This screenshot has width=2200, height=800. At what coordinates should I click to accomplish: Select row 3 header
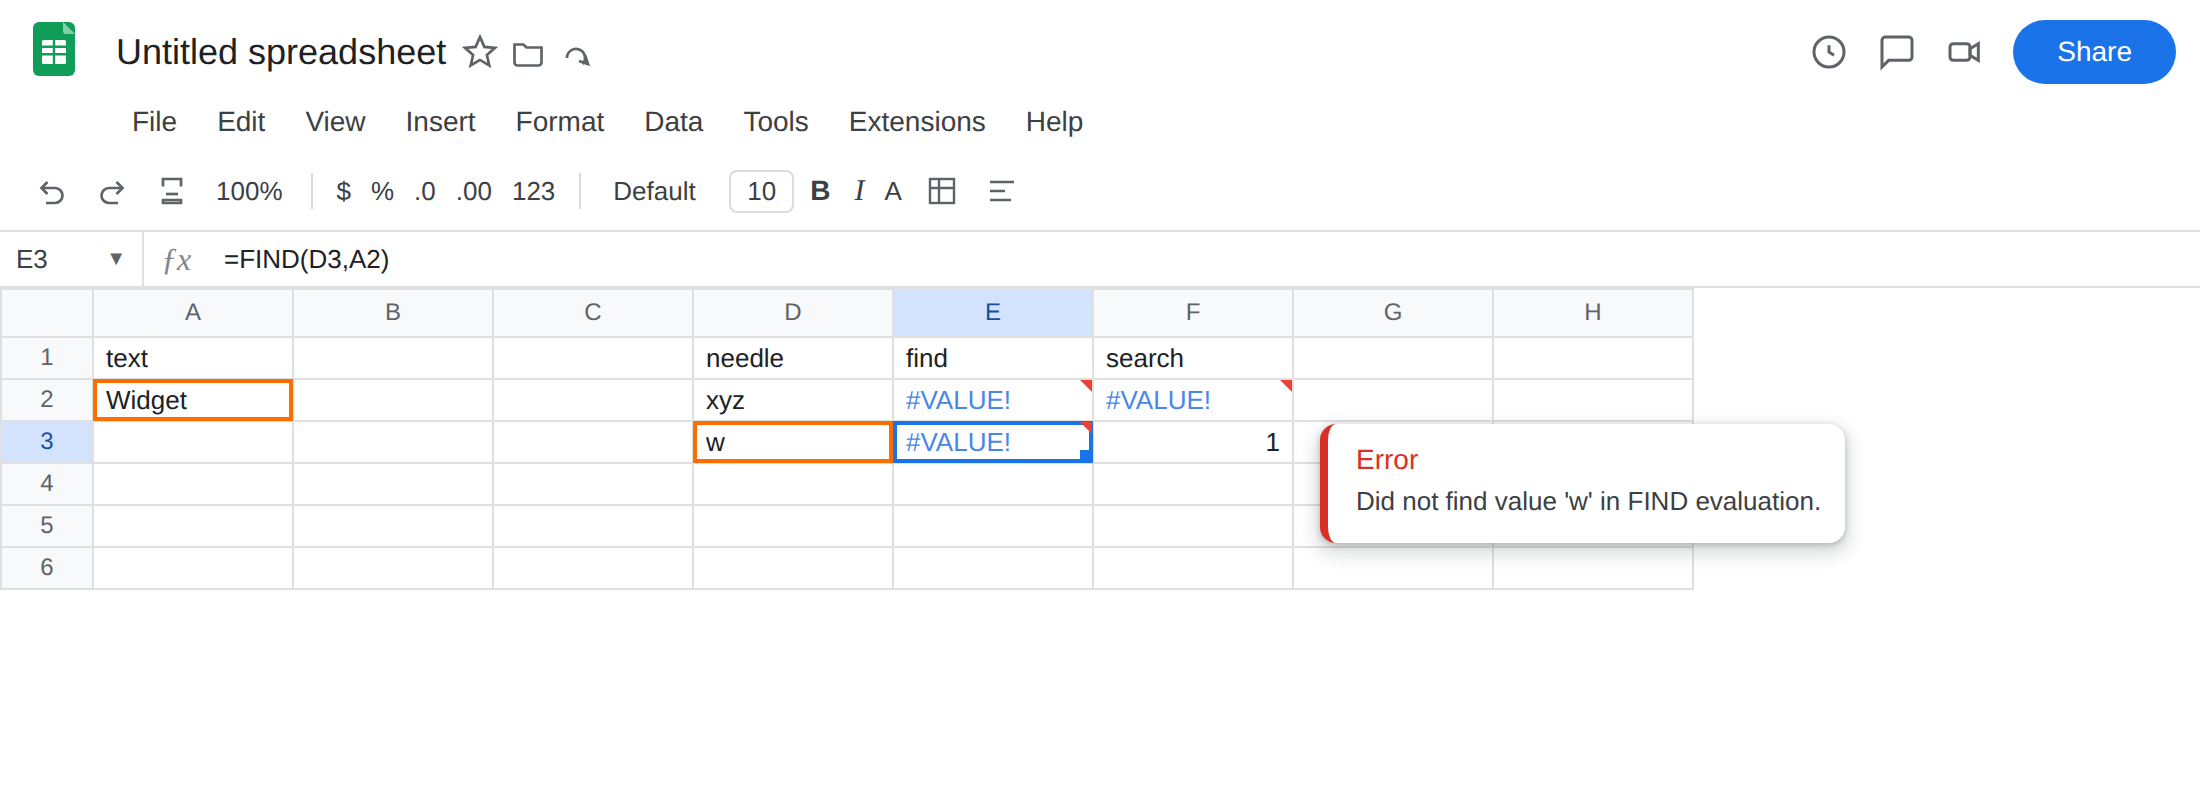click(47, 441)
